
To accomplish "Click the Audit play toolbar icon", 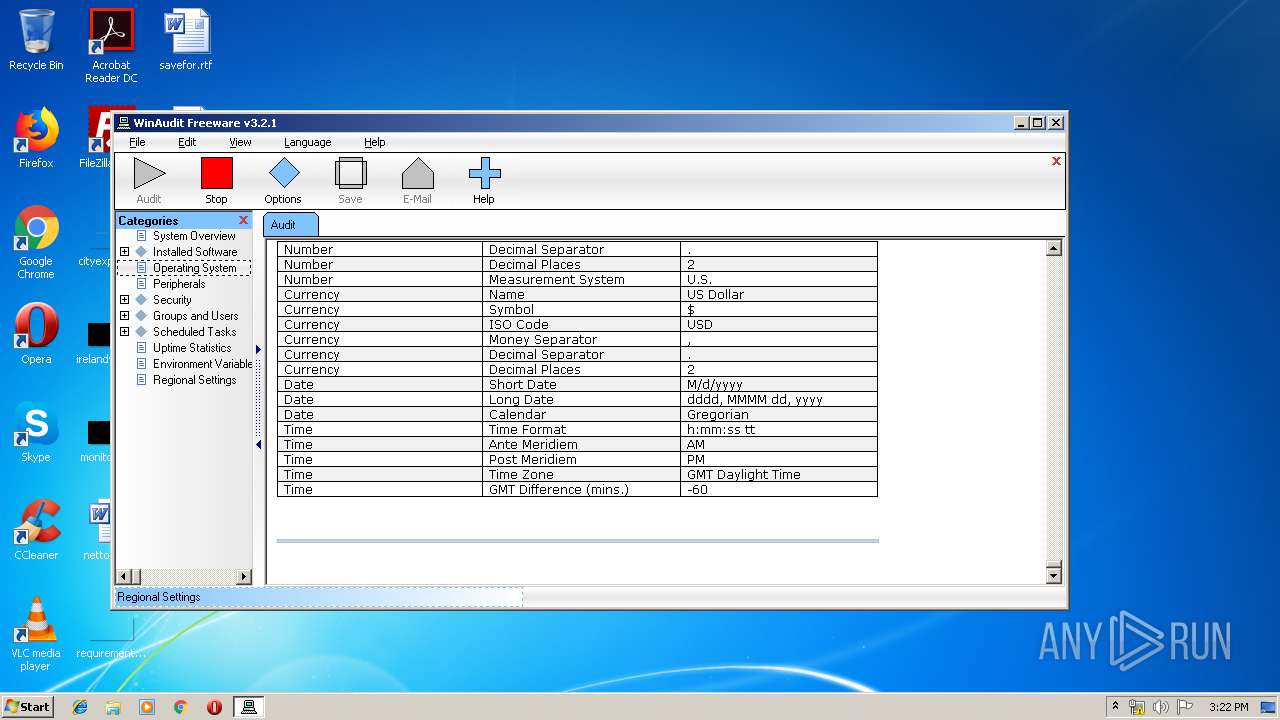I will click(149, 174).
